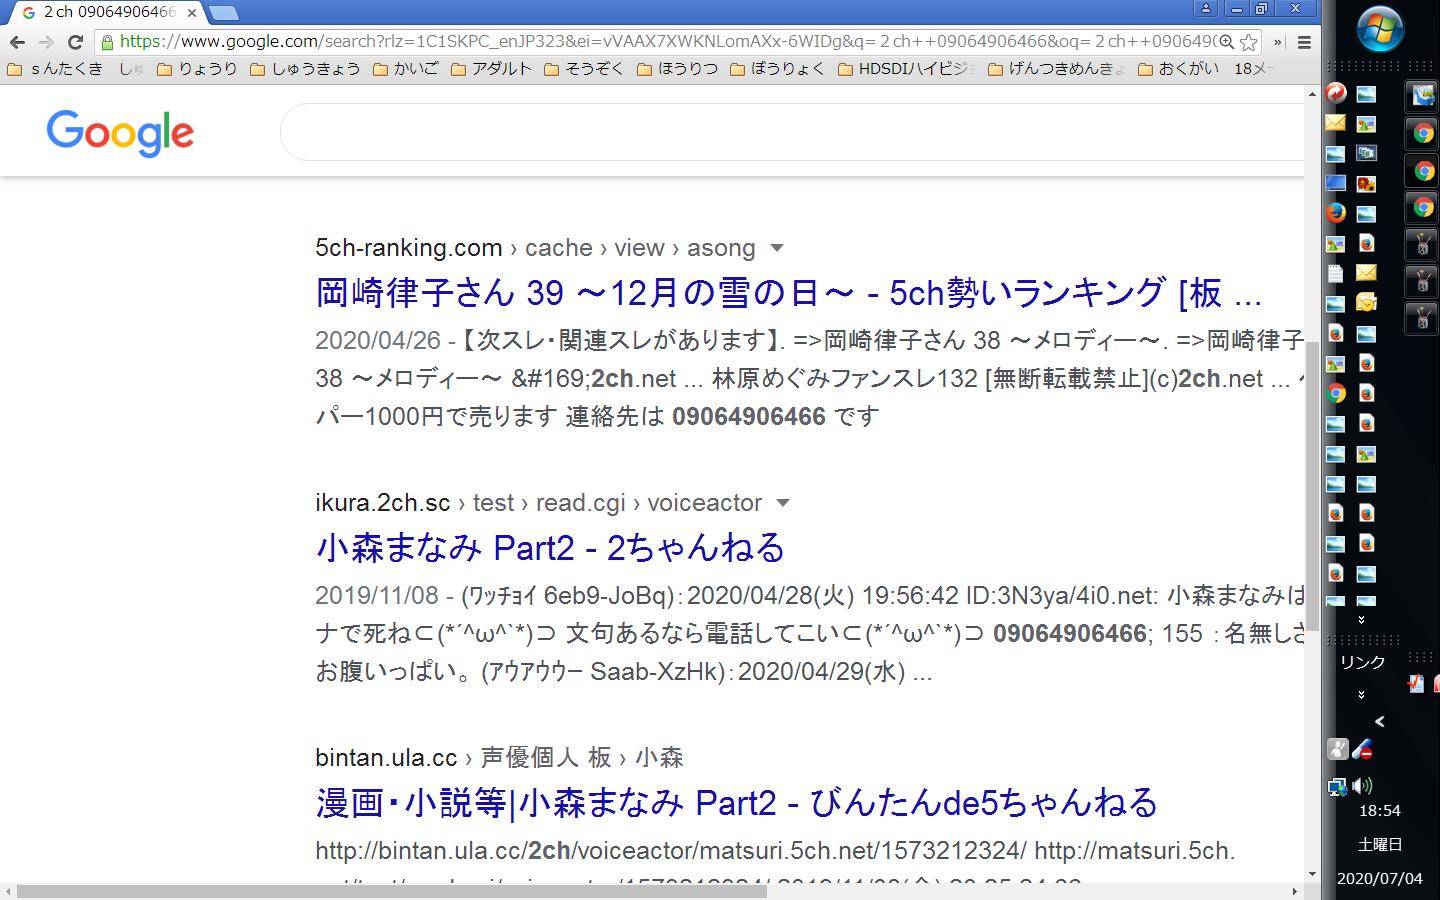Screen dimensions: 1440x900
Task: Open result 漫画・小説等|小森まなみ Part2 びんたん
Action: 736,803
